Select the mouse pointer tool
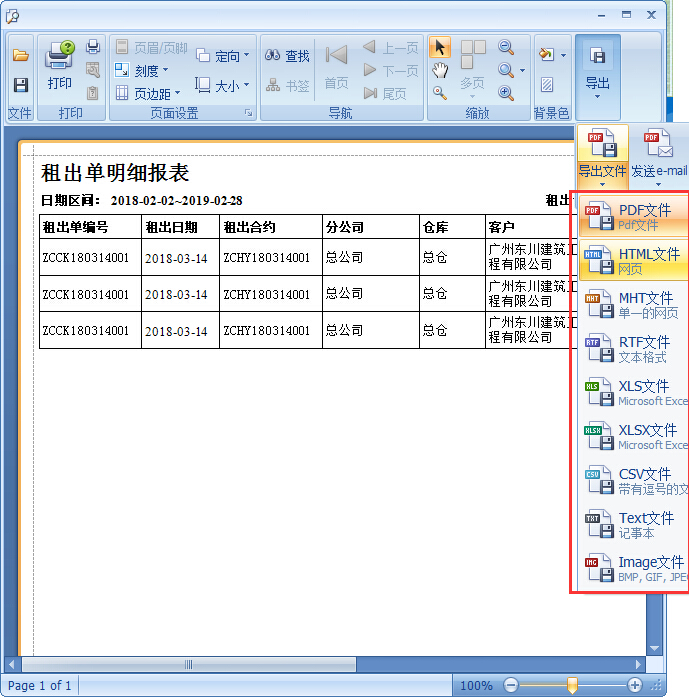The height and width of the screenshot is (697, 689). point(440,48)
